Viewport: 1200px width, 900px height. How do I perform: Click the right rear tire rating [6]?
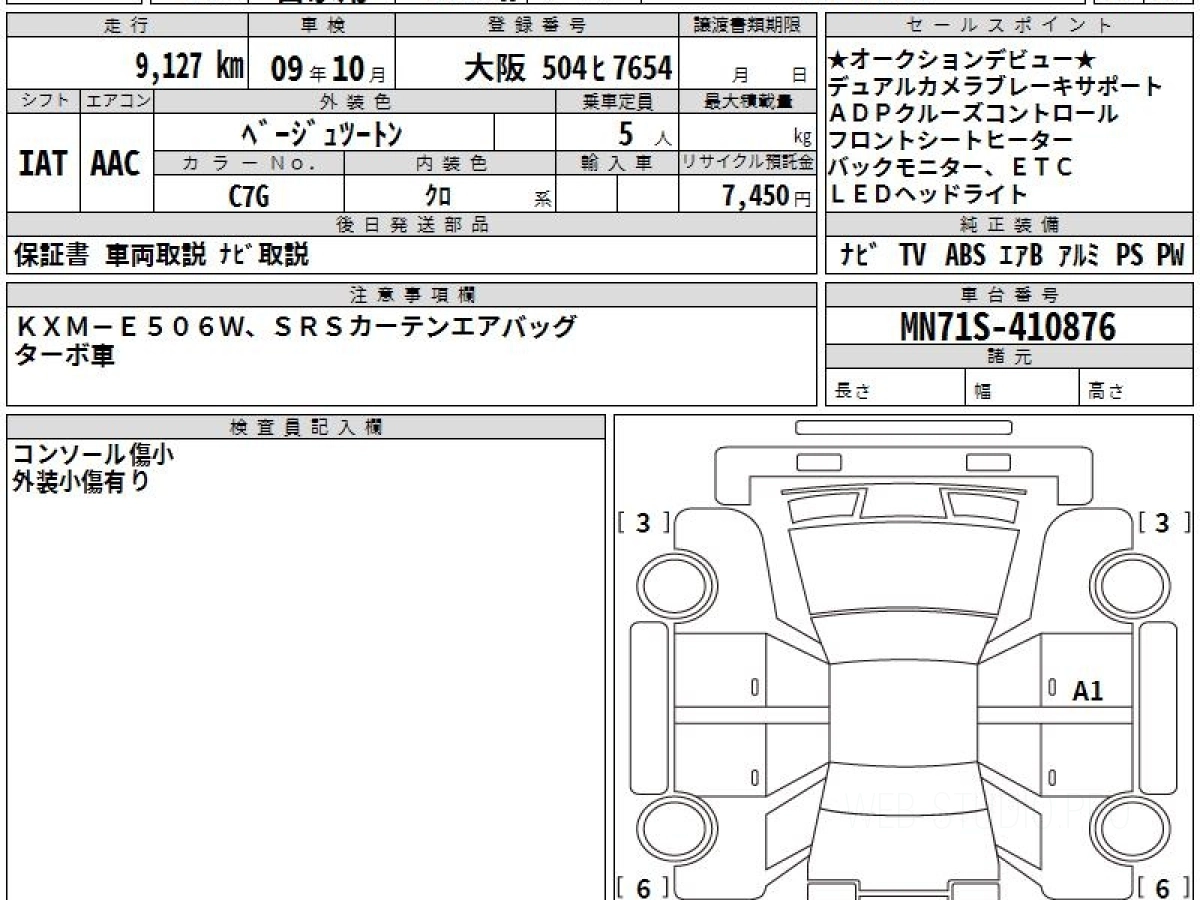coord(1164,888)
